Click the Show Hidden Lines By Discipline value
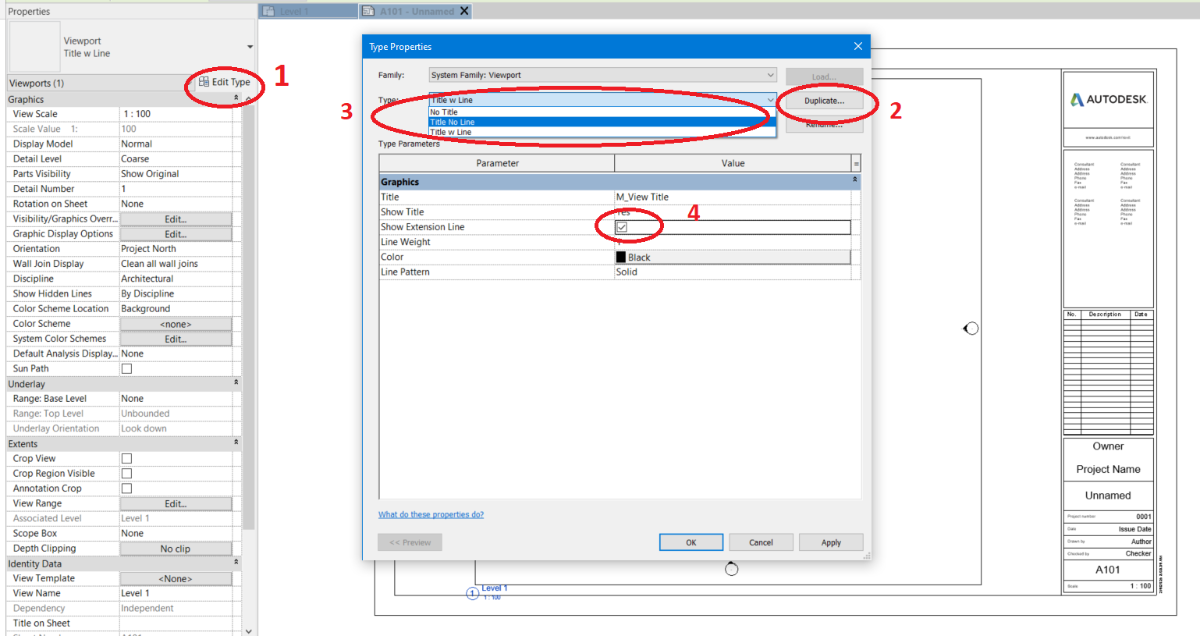This screenshot has width=1200, height=636. [175, 294]
